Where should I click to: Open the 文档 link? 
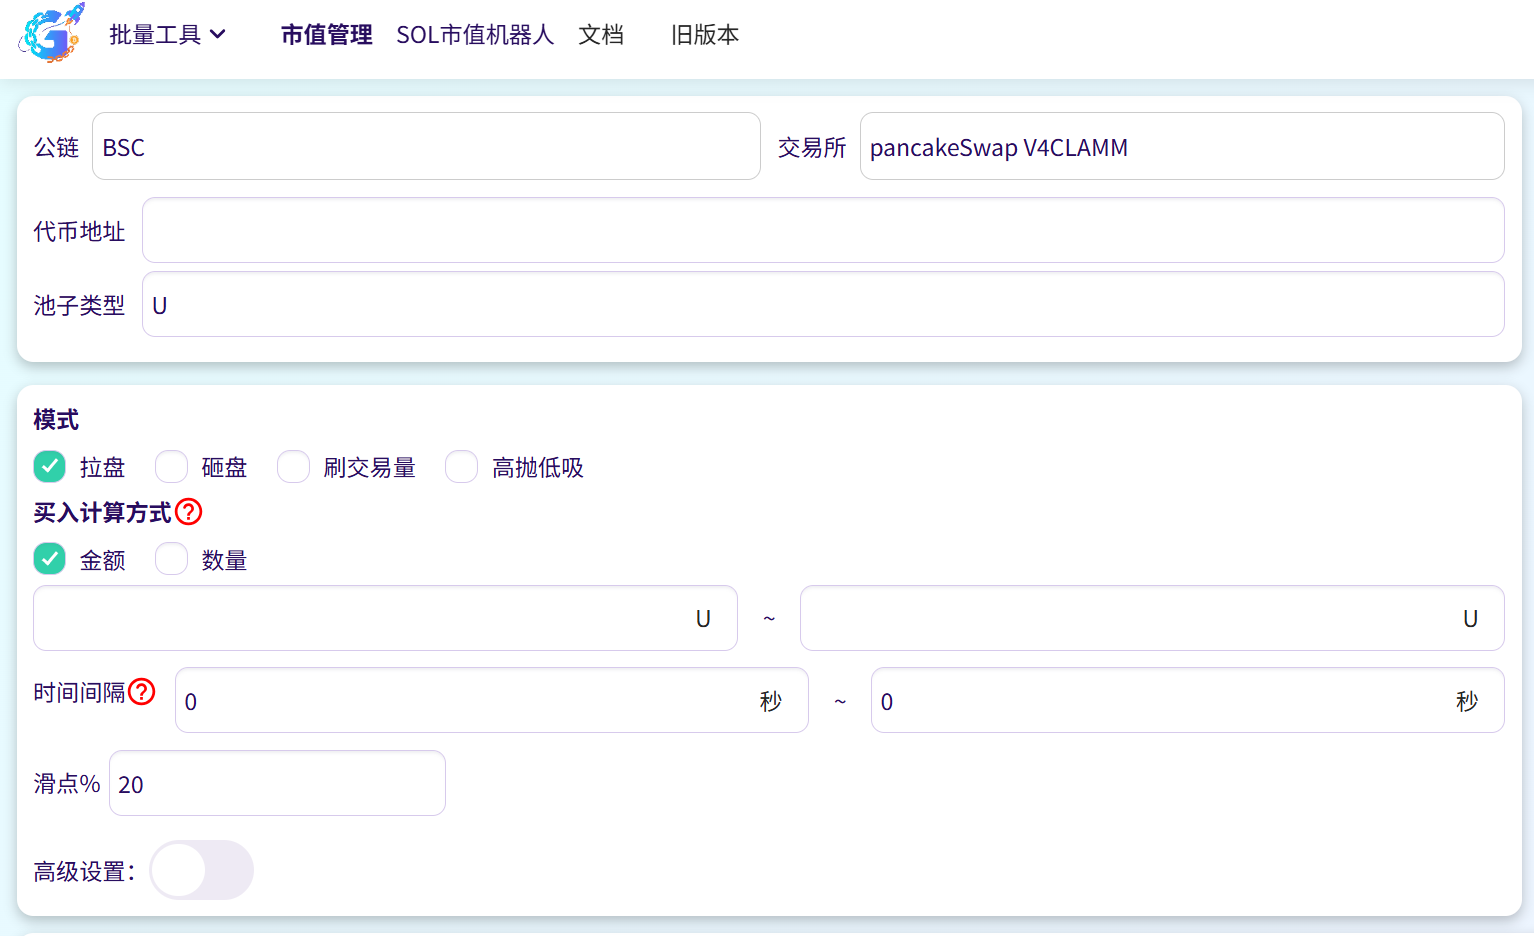click(x=601, y=35)
